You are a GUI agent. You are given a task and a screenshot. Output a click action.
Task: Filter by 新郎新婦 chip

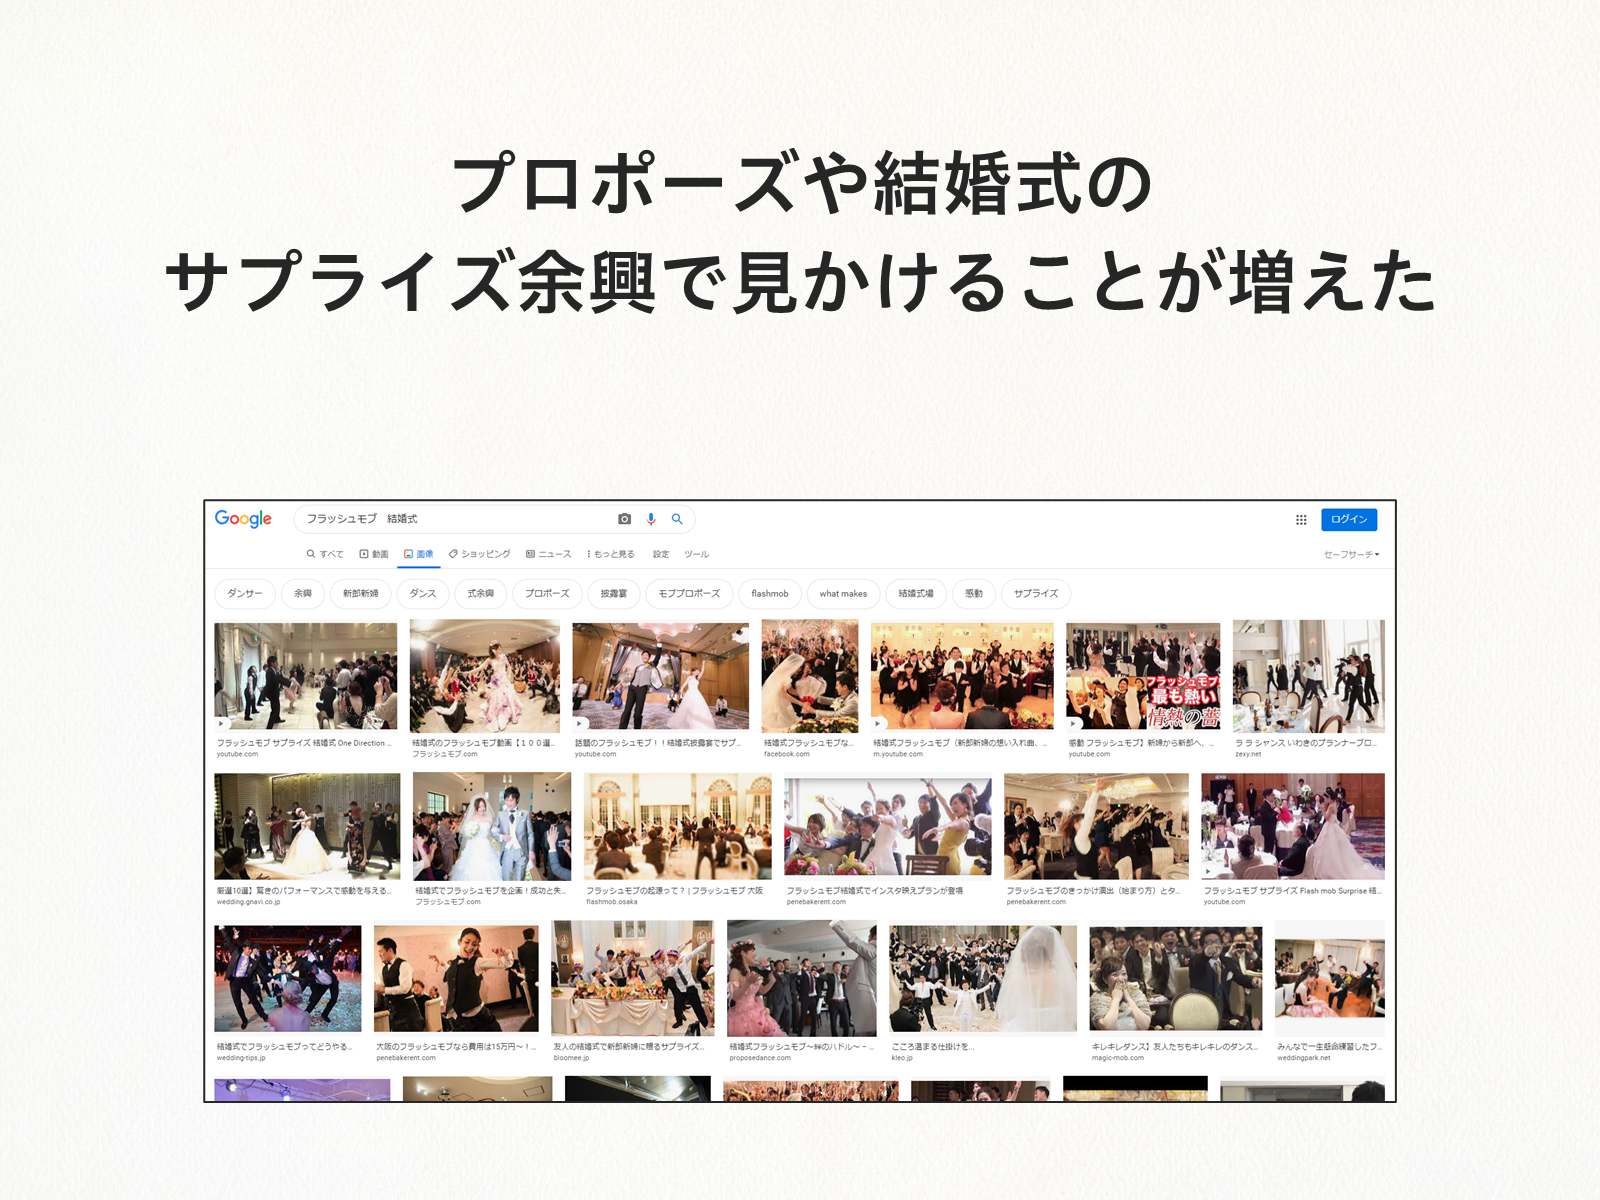pos(361,594)
